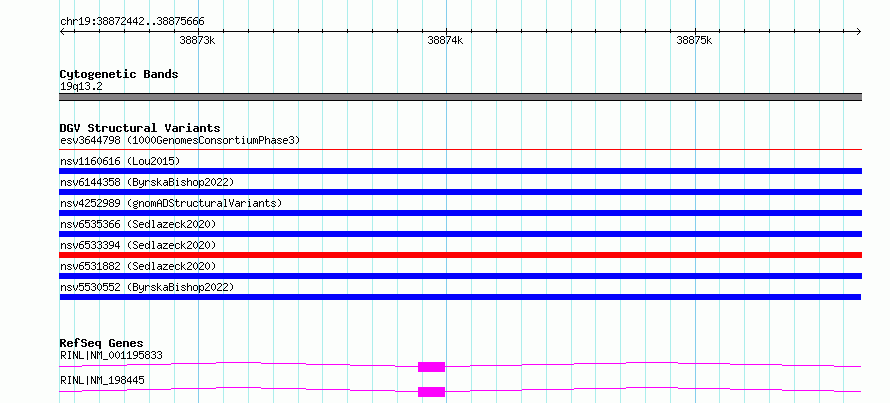Click the 38873k ruler tick label

click(198, 40)
